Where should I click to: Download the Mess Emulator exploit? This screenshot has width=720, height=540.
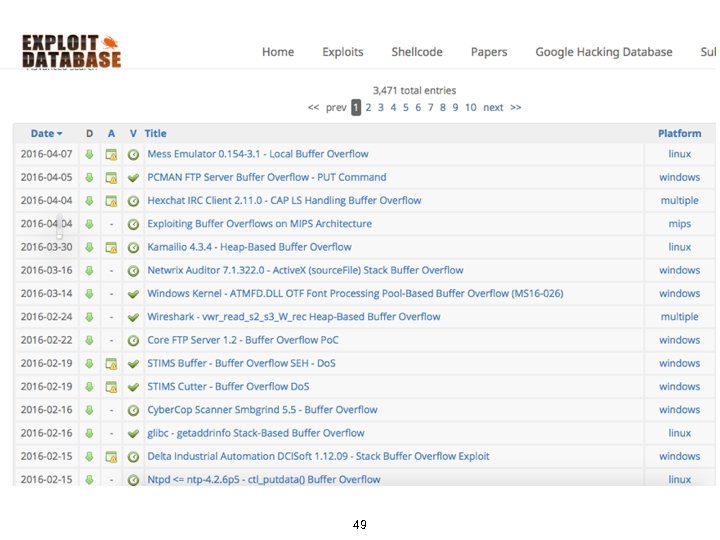[89, 154]
